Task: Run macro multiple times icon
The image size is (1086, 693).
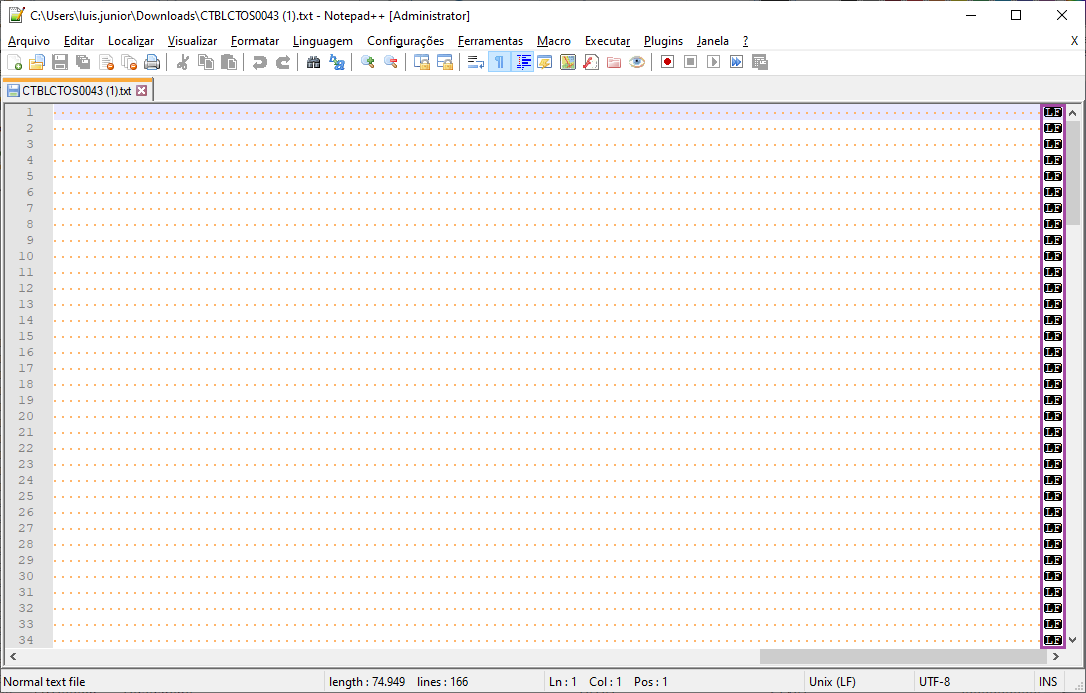Action: pyautogui.click(x=736, y=62)
